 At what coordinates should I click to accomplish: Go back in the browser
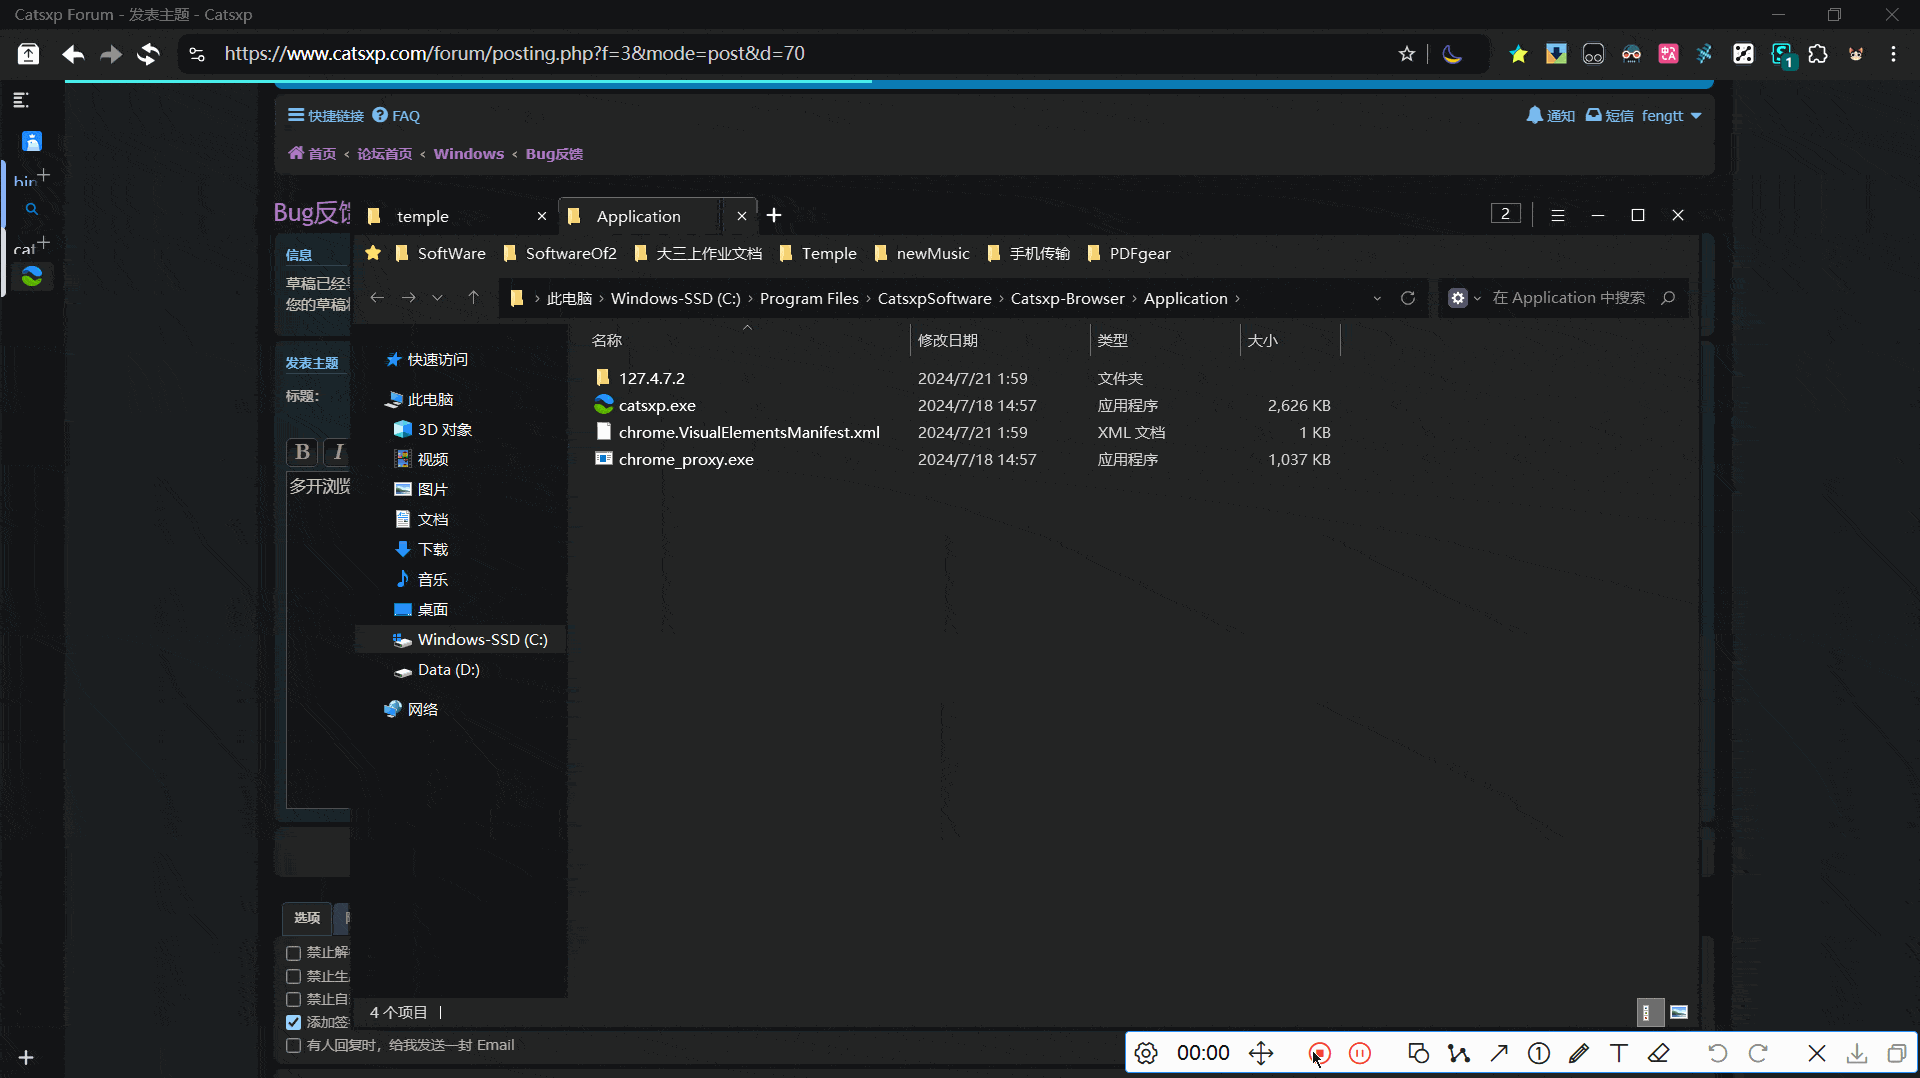coord(73,54)
